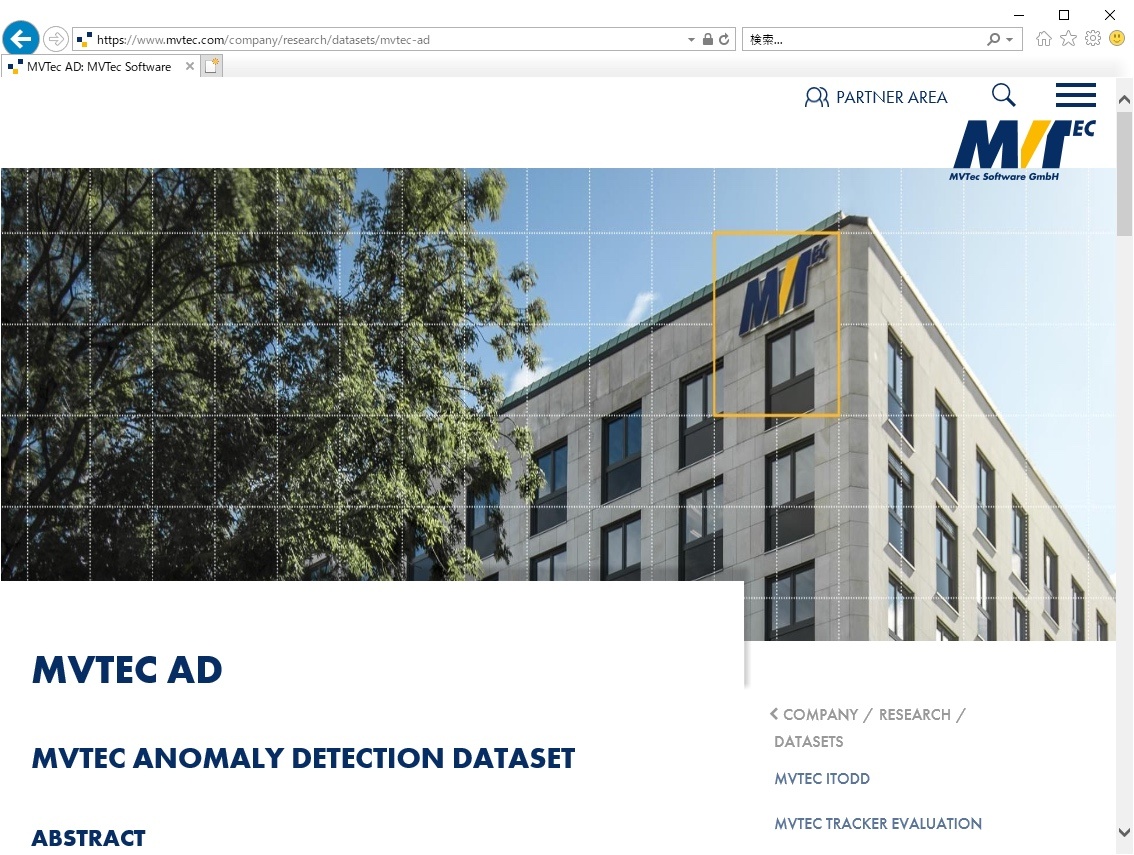Click the site favicon in address bar
Image resolution: width=1134 pixels, height=855 pixels.
(x=85, y=40)
